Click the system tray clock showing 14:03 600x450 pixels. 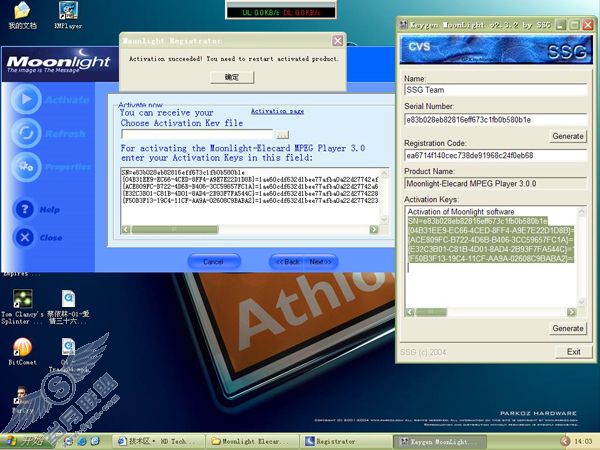[583, 441]
